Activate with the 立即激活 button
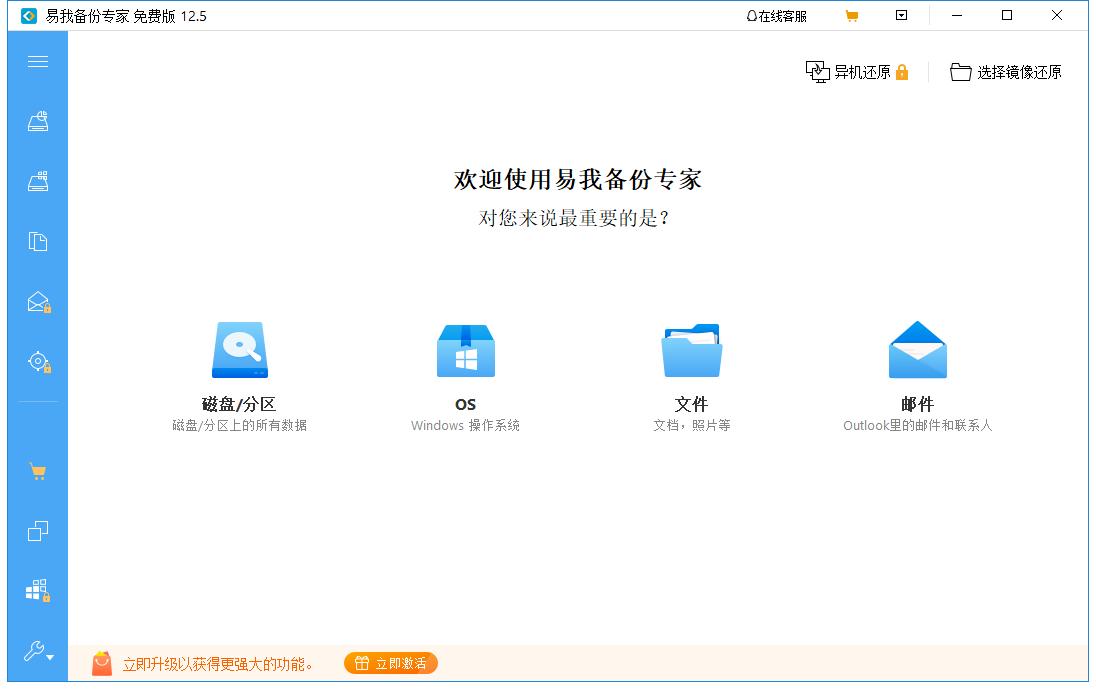The height and width of the screenshot is (689, 1096). (x=390, y=662)
